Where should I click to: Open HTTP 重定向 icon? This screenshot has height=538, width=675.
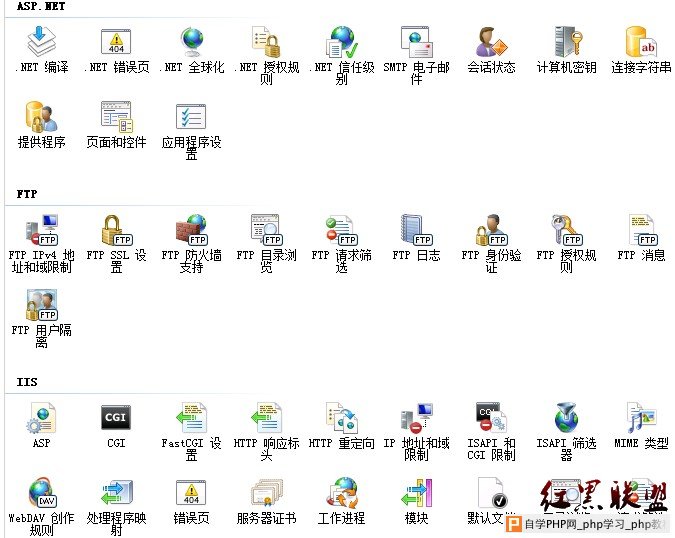341,417
